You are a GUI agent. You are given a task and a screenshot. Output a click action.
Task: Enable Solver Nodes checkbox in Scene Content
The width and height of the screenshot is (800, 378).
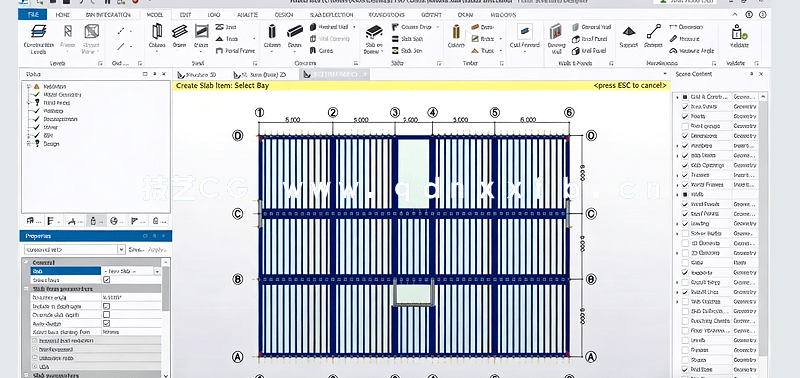pyautogui.click(x=685, y=233)
